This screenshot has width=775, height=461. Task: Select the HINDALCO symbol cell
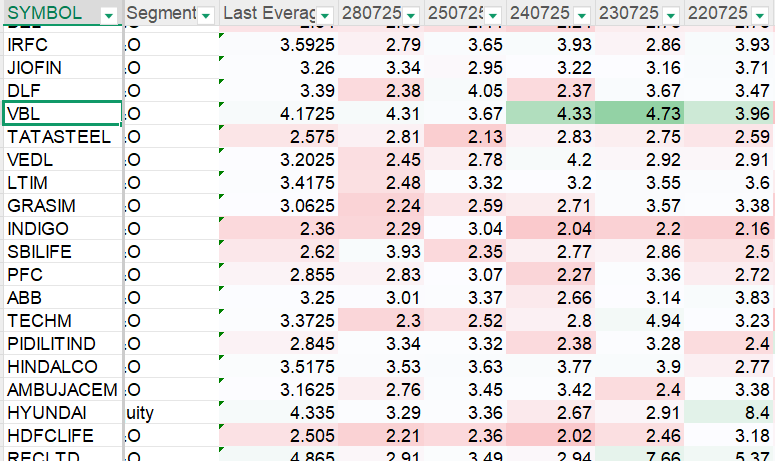coord(62,366)
